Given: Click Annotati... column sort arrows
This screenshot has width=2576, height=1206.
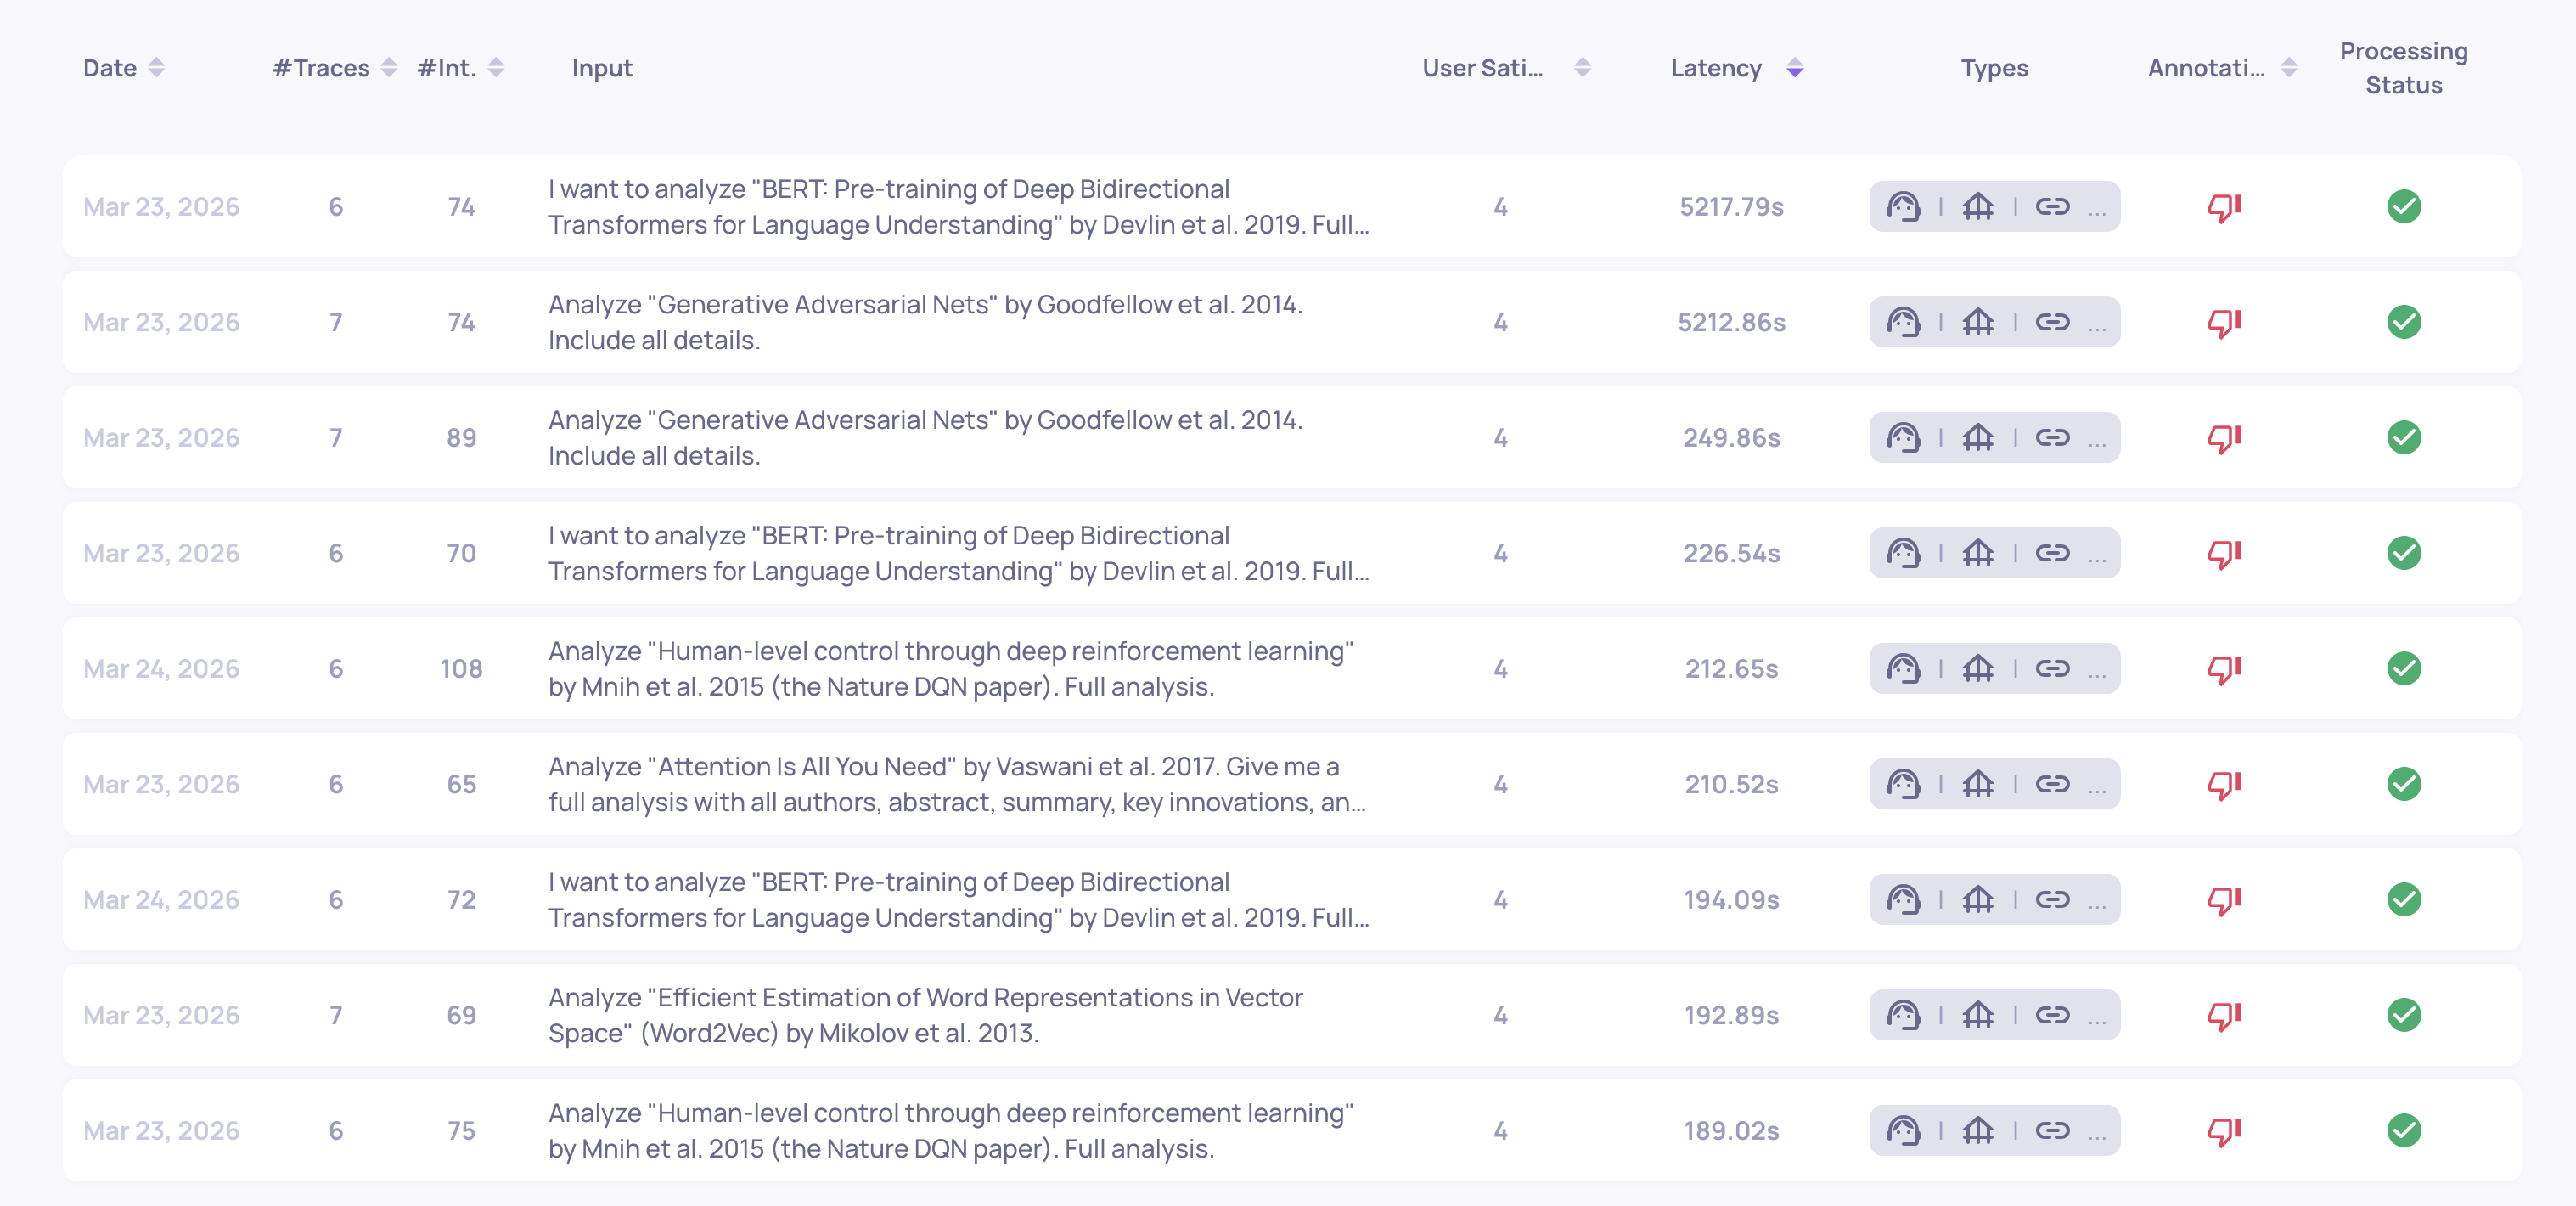Looking at the screenshot, I should [x=2288, y=68].
